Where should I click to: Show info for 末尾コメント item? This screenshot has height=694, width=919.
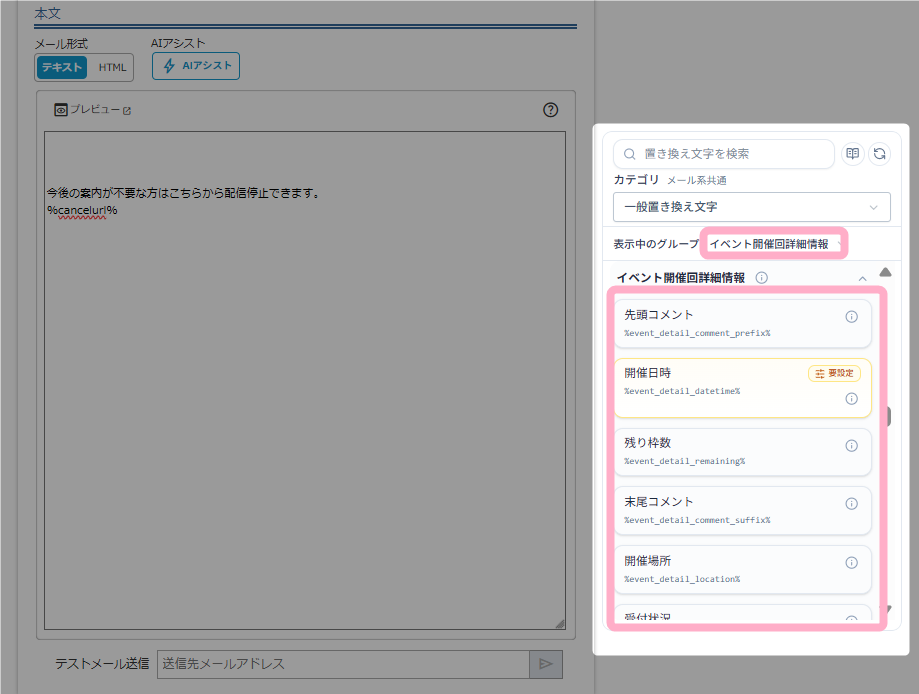point(852,504)
